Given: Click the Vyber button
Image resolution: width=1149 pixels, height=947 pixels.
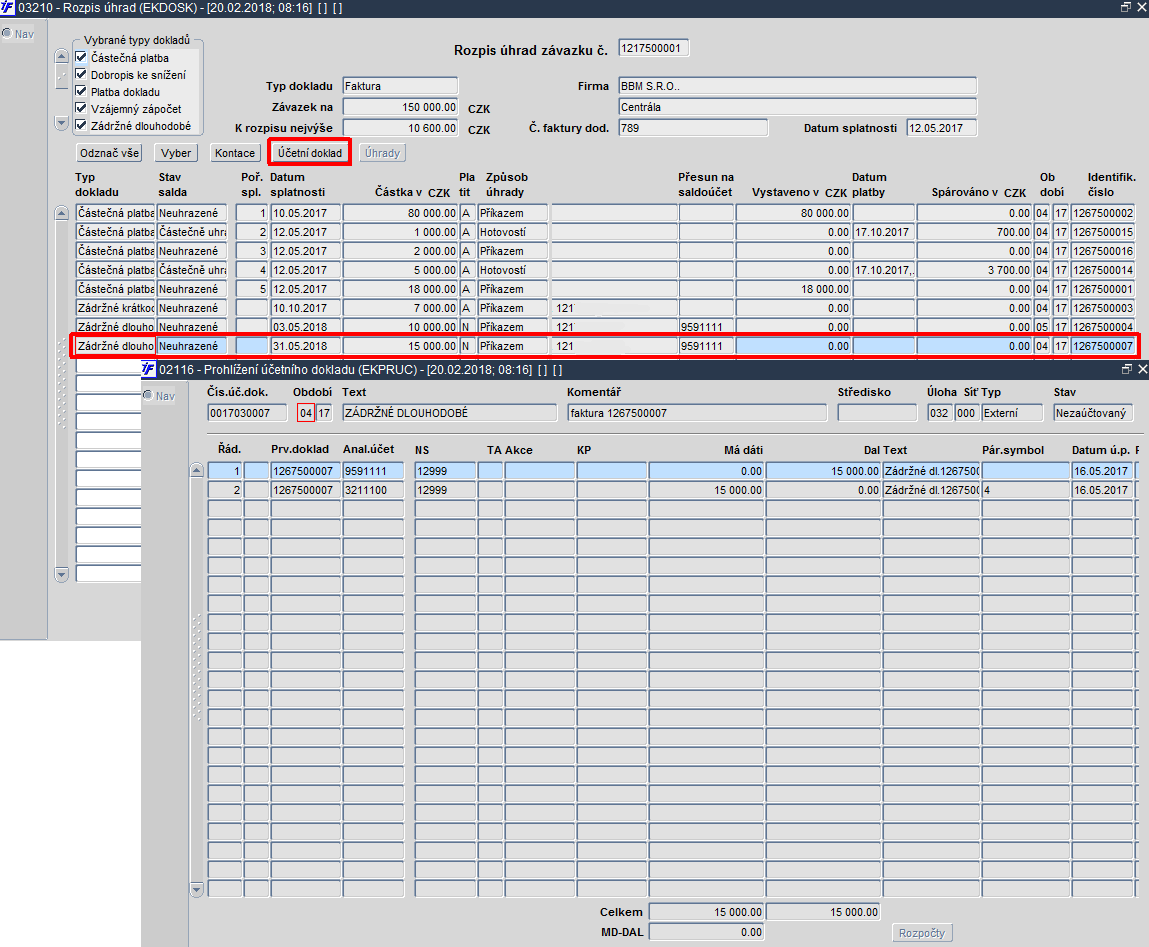Looking at the screenshot, I should click(176, 152).
